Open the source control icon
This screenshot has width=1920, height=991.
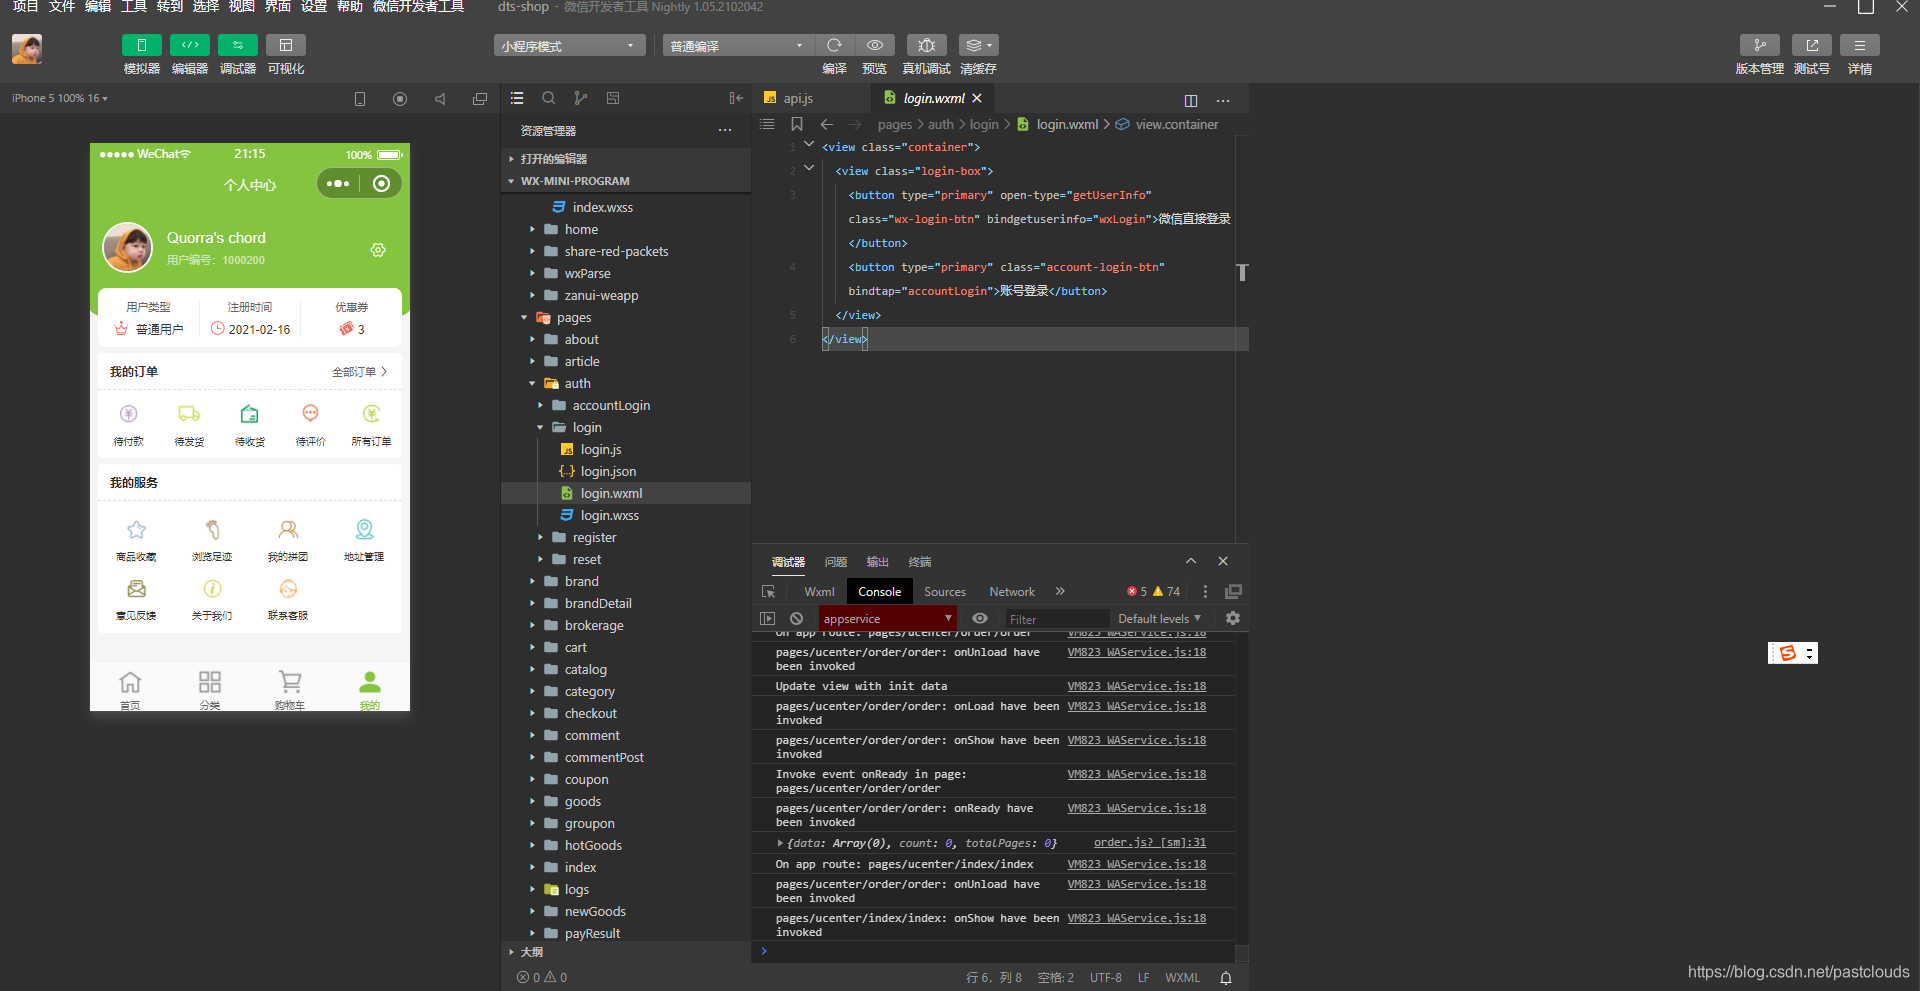point(581,98)
